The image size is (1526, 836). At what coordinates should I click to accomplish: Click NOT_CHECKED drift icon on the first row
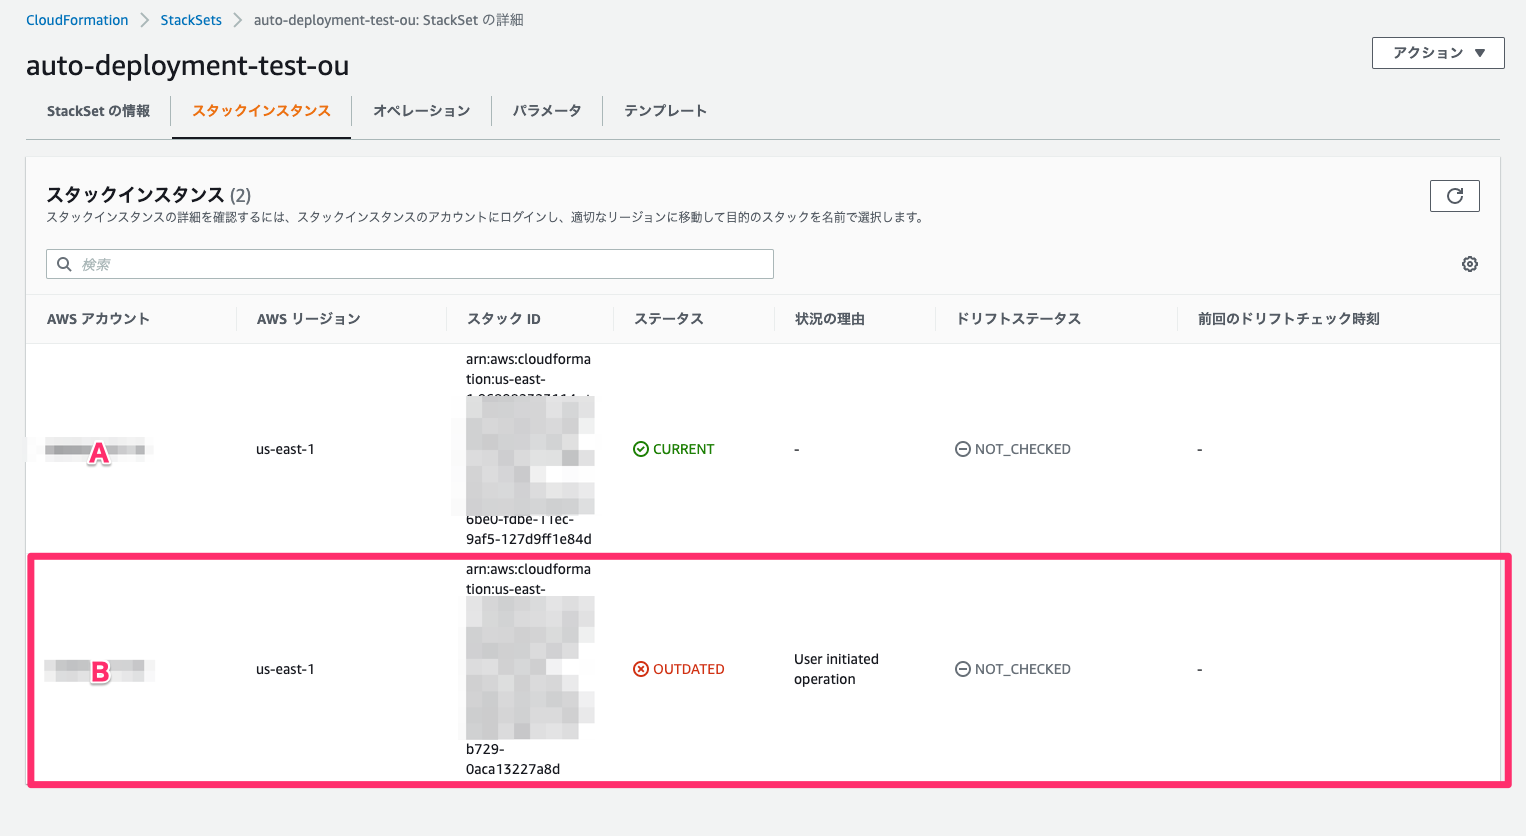pyautogui.click(x=962, y=448)
